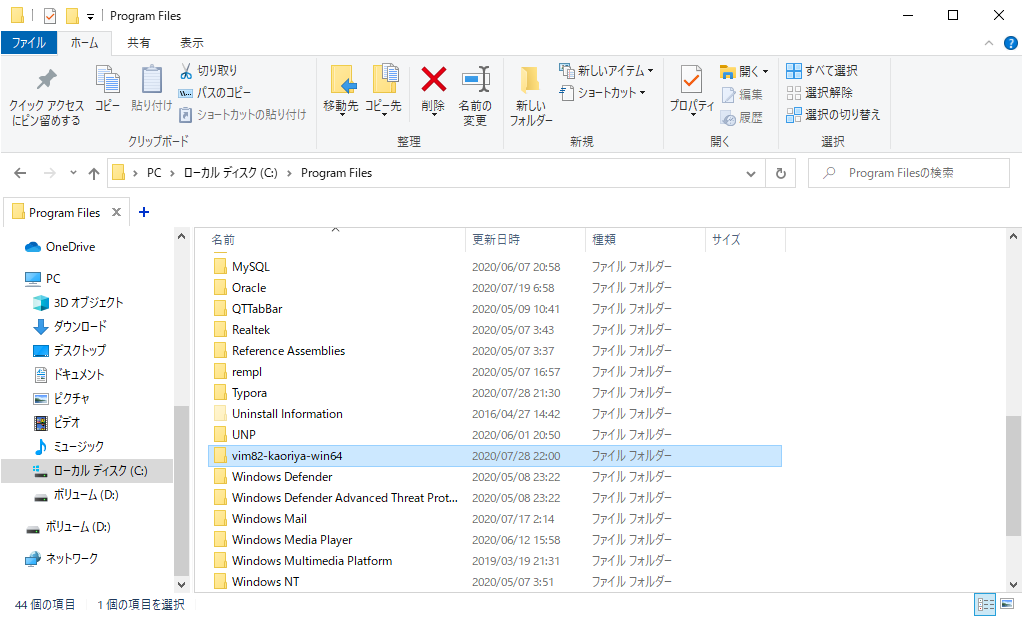This screenshot has height=617, width=1023.
Task: Sort by the 種類 column header
Action: [x=646, y=239]
